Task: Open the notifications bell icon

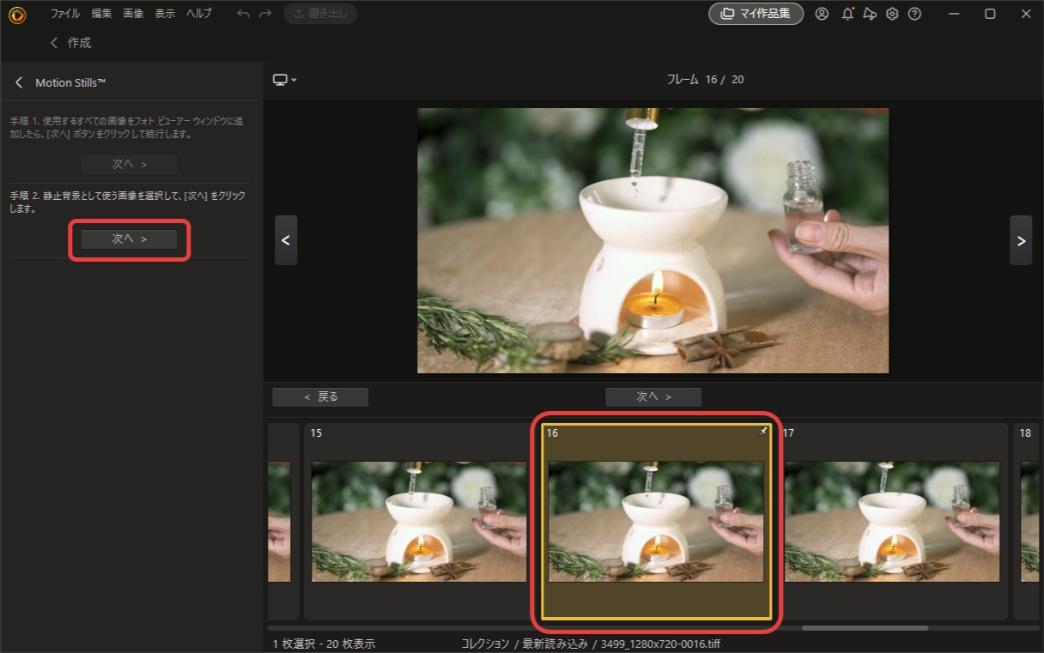Action: 847,13
